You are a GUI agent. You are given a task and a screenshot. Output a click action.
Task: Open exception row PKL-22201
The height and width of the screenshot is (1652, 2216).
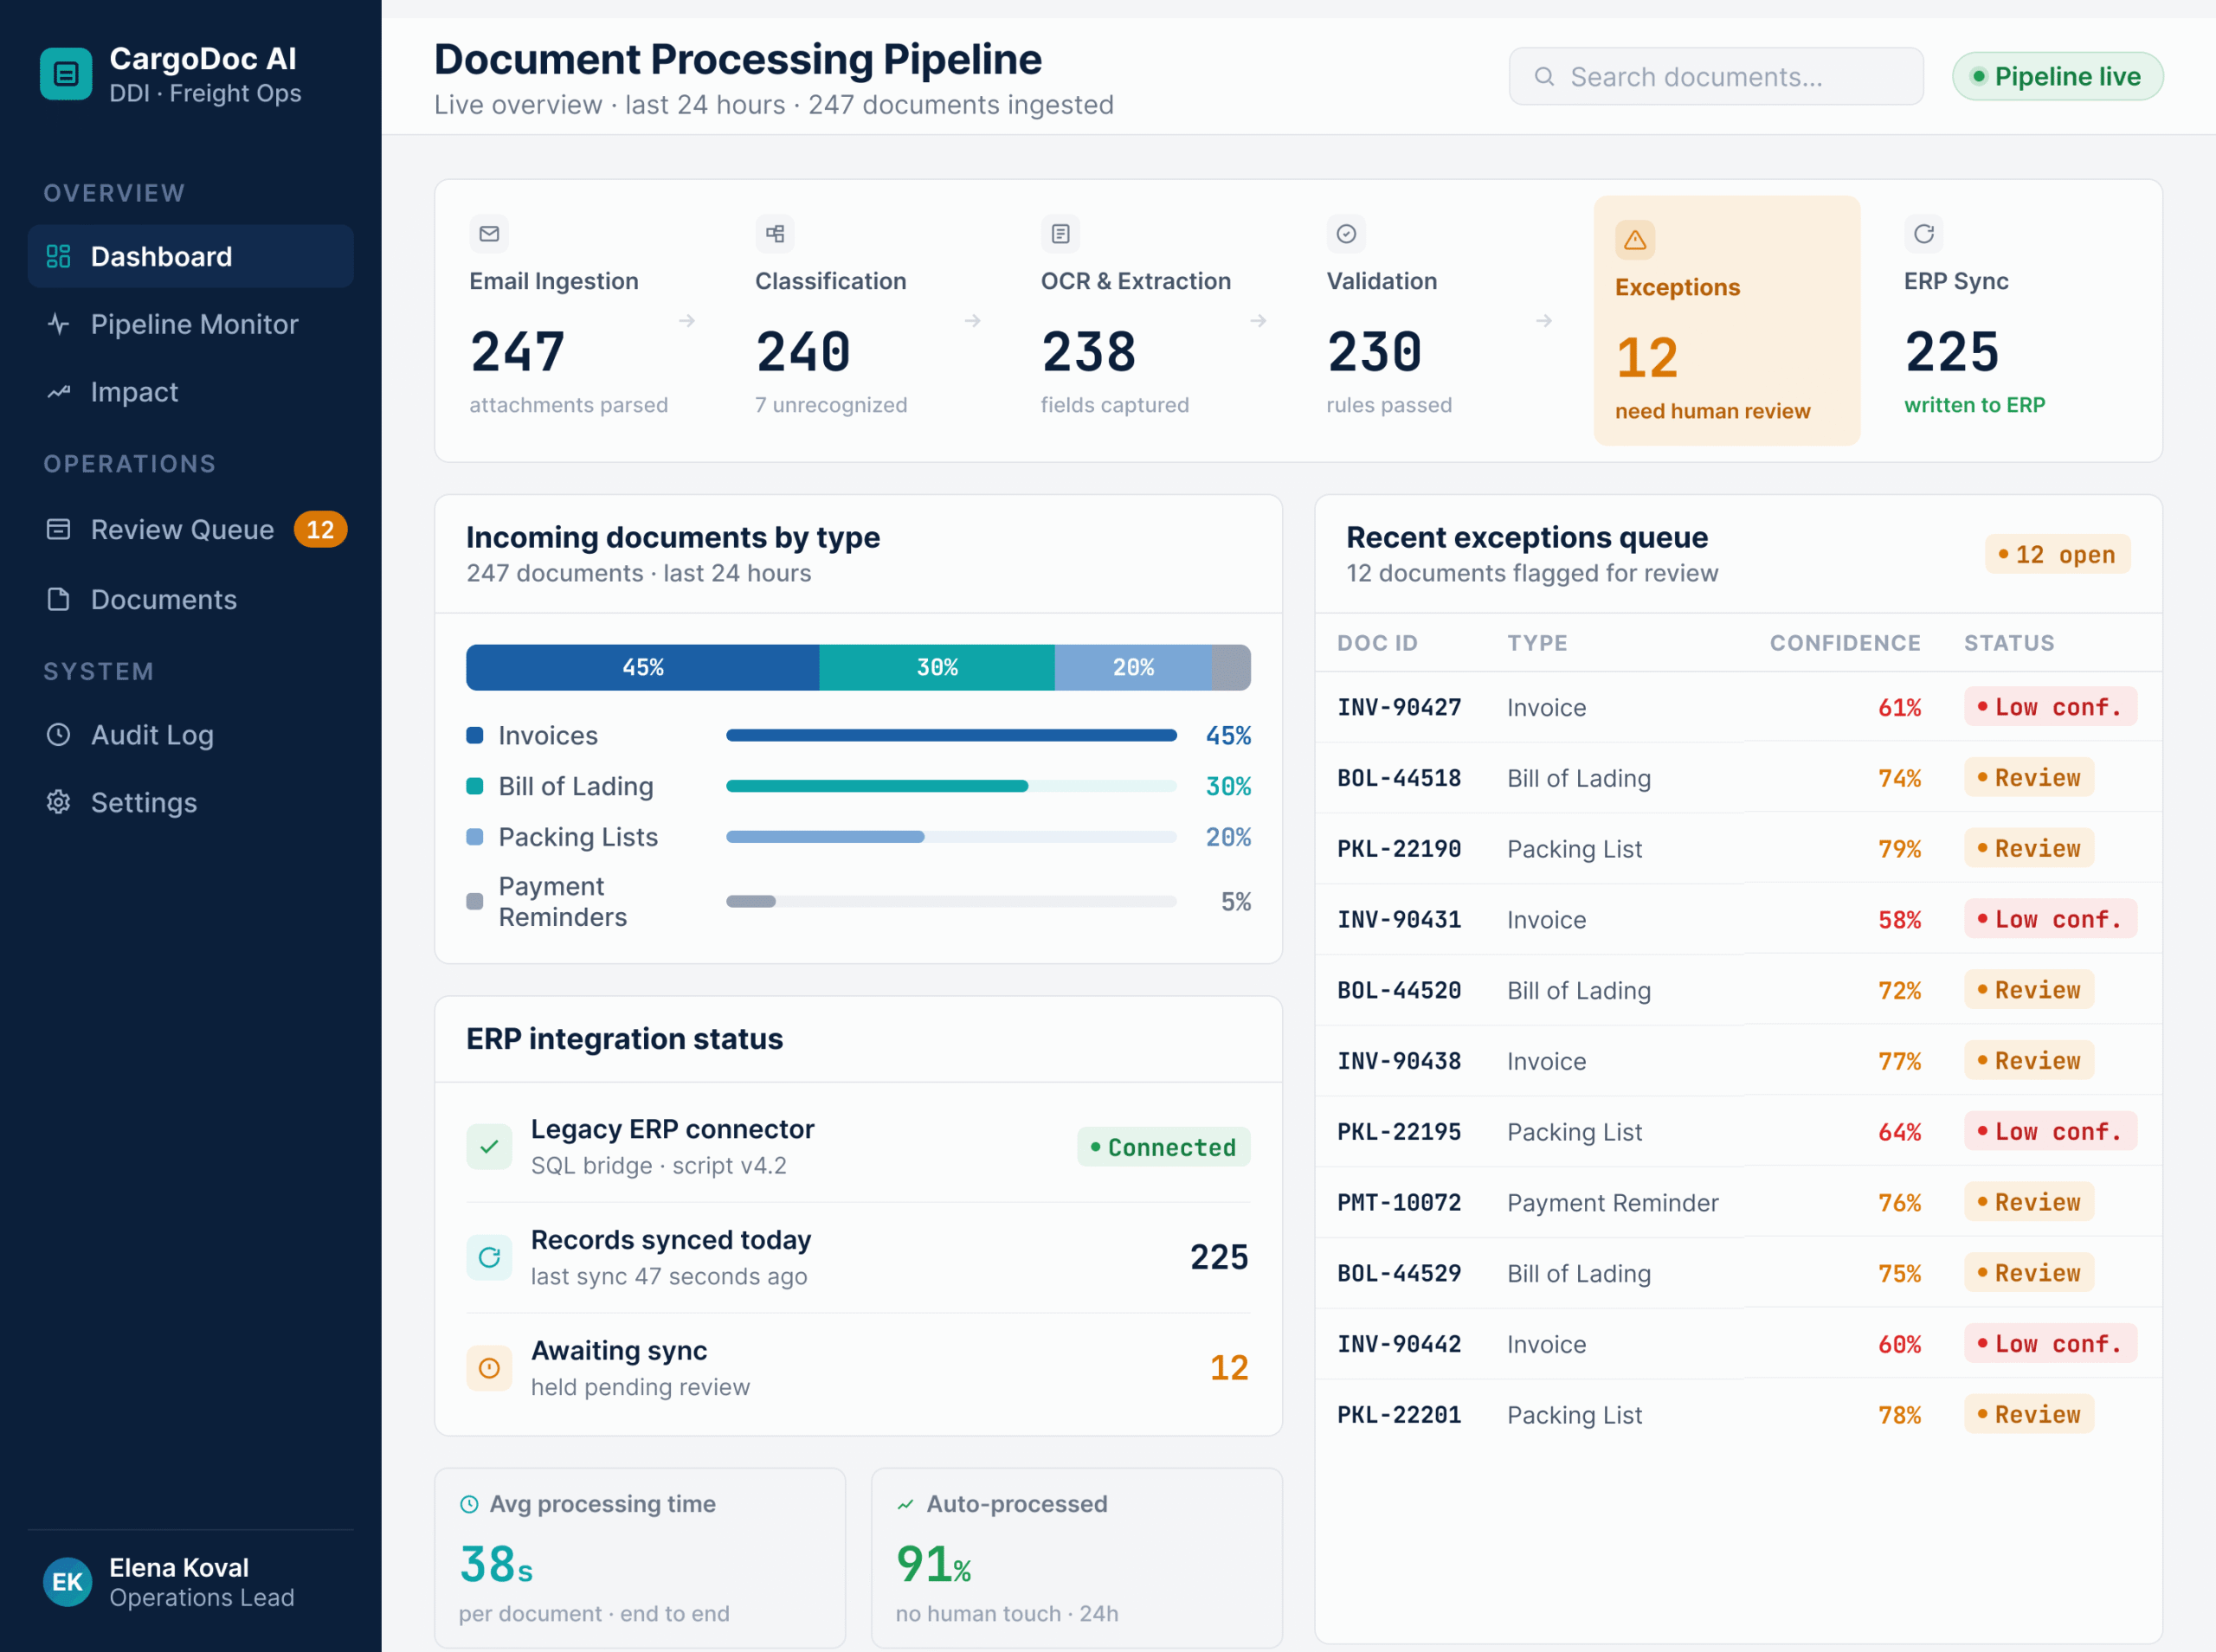(x=1738, y=1414)
